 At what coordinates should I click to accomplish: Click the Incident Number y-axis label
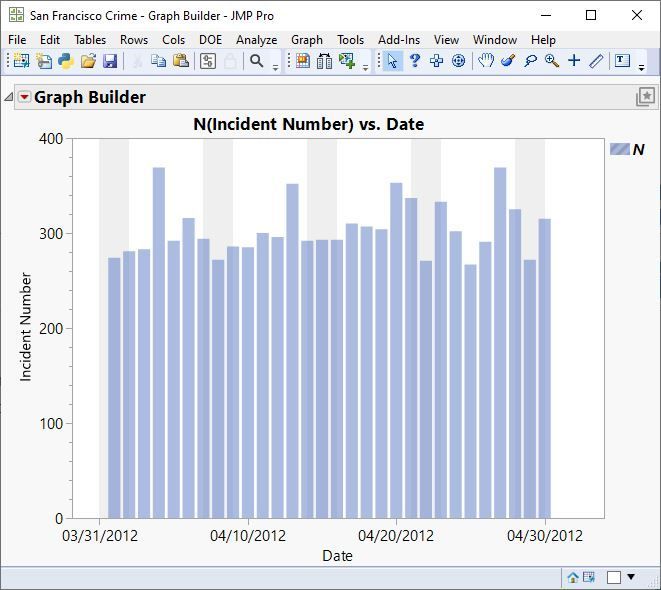[25, 327]
